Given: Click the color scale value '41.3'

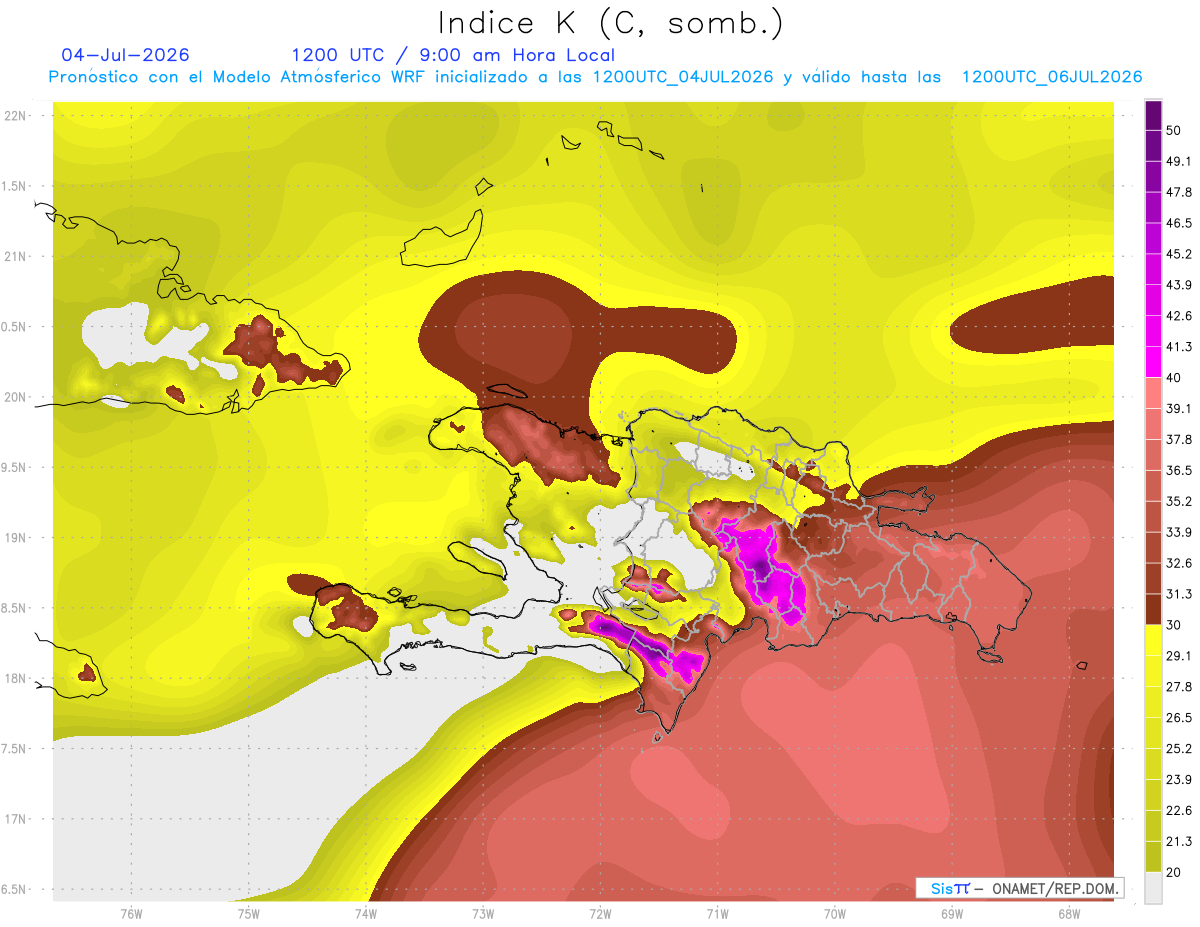Looking at the screenshot, I should (x=1179, y=347).
